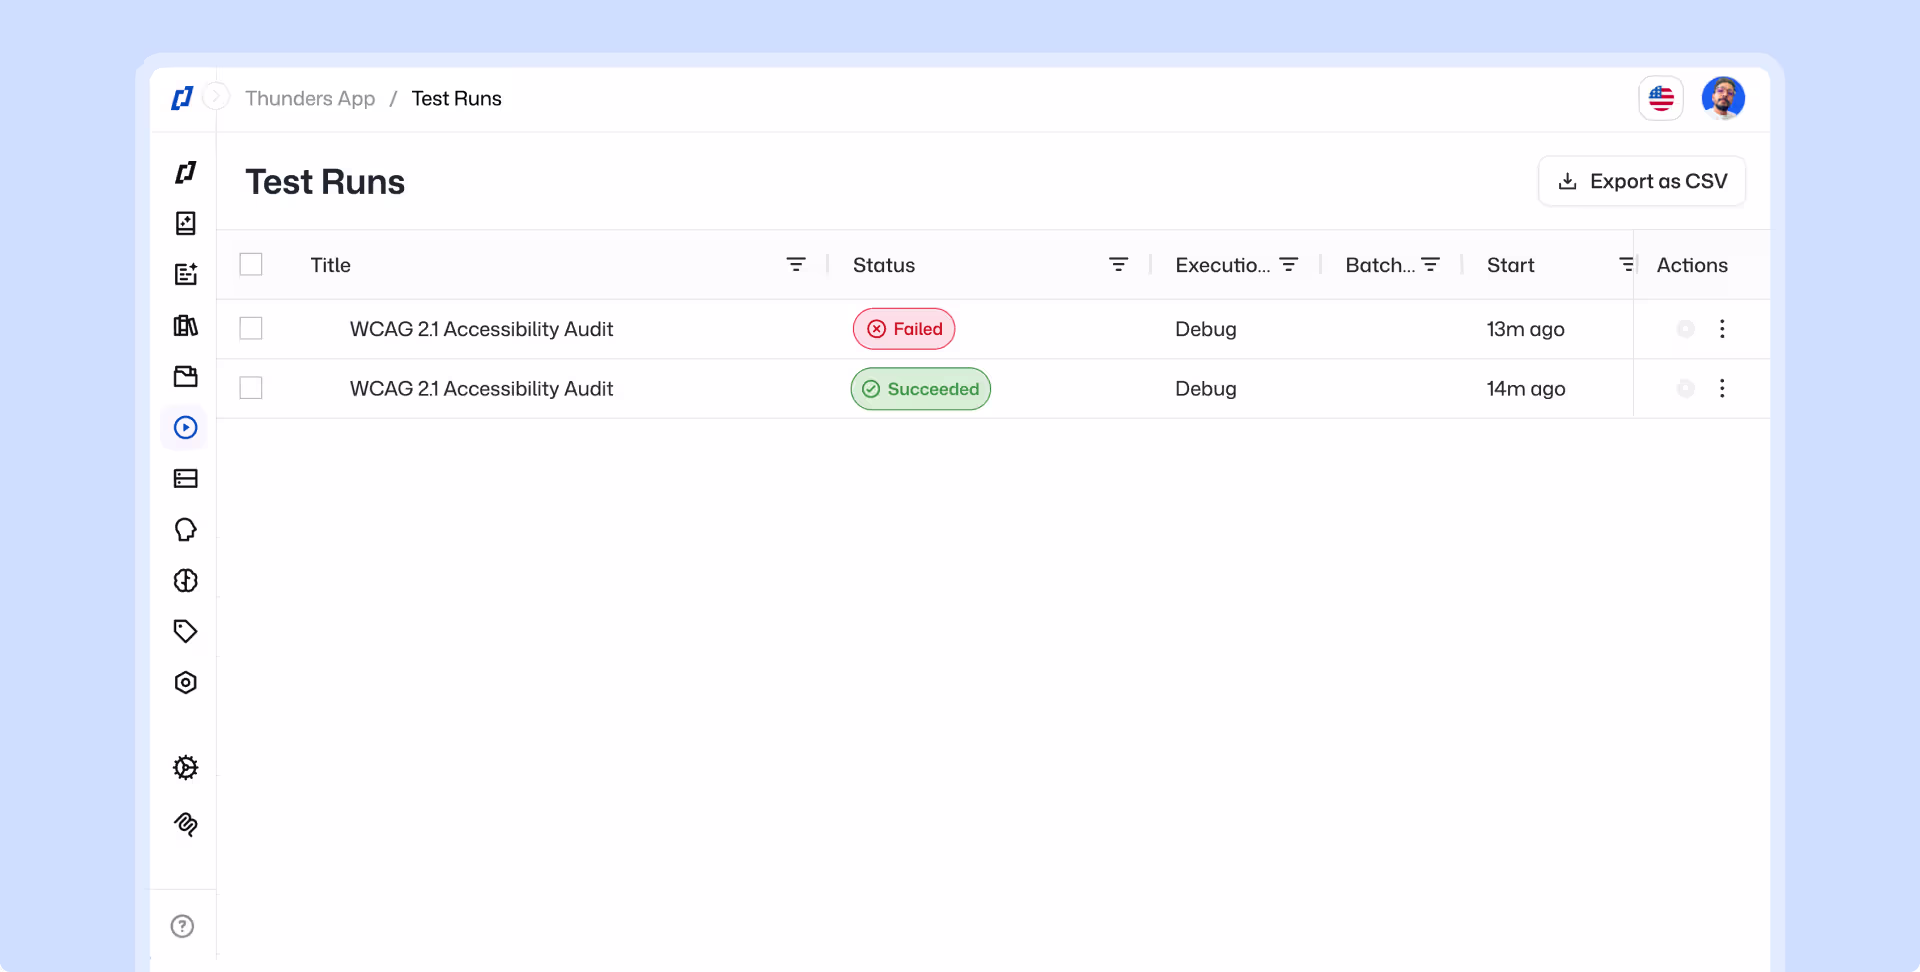Open the Status column filter

click(x=1118, y=264)
